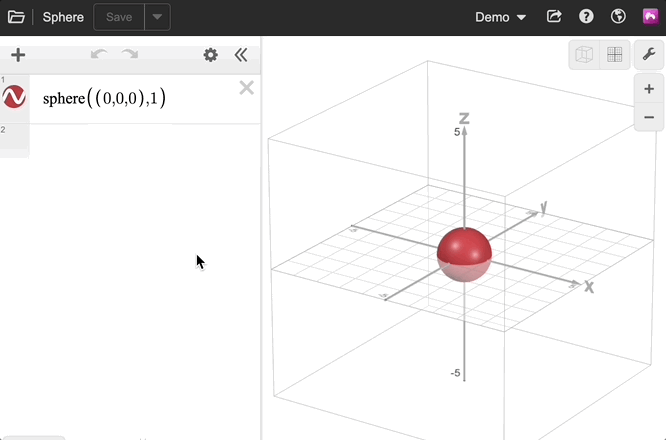The image size is (666, 440).
Task: Click the Sphere graph title
Action: pyautogui.click(x=63, y=17)
